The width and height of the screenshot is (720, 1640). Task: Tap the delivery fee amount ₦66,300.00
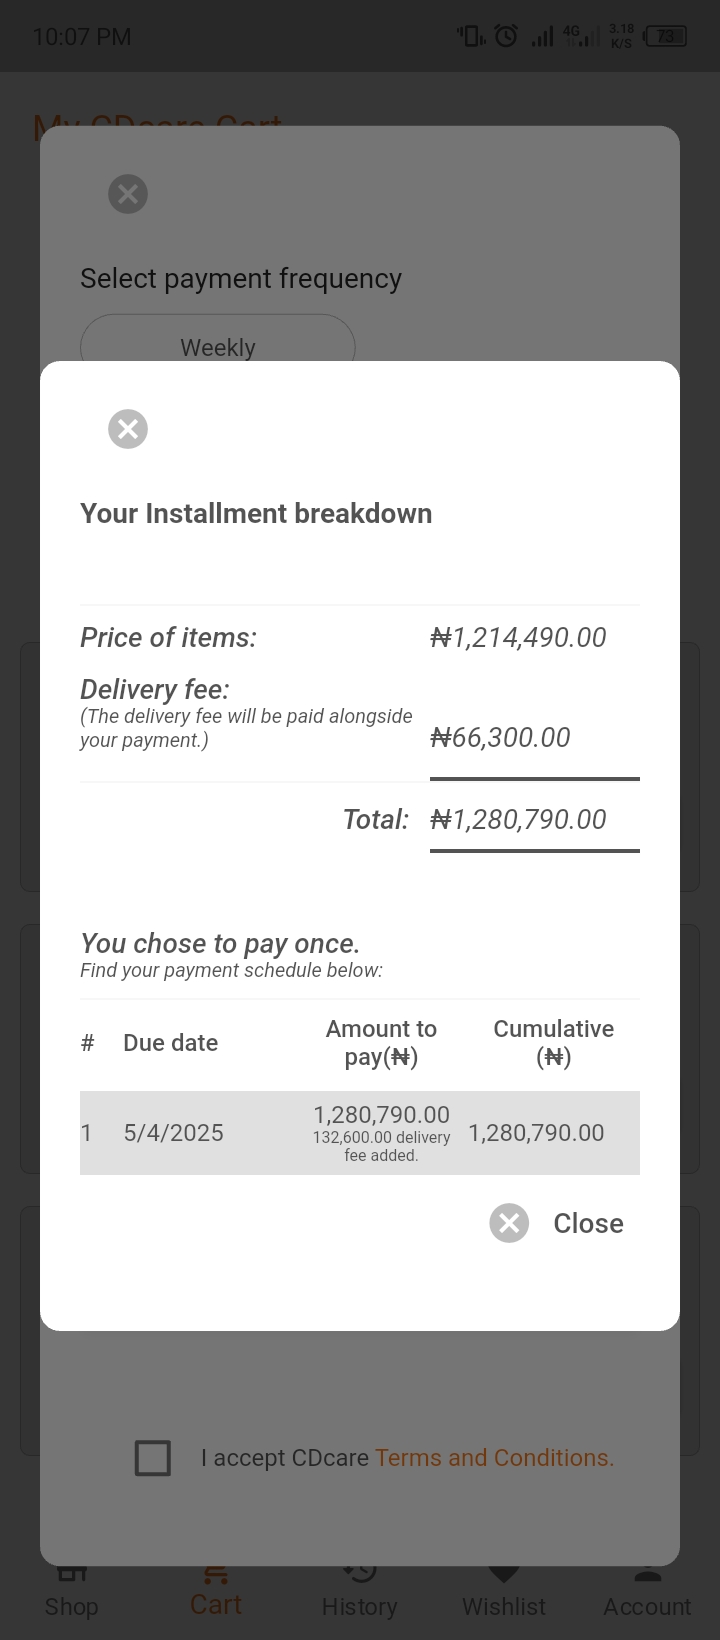500,738
